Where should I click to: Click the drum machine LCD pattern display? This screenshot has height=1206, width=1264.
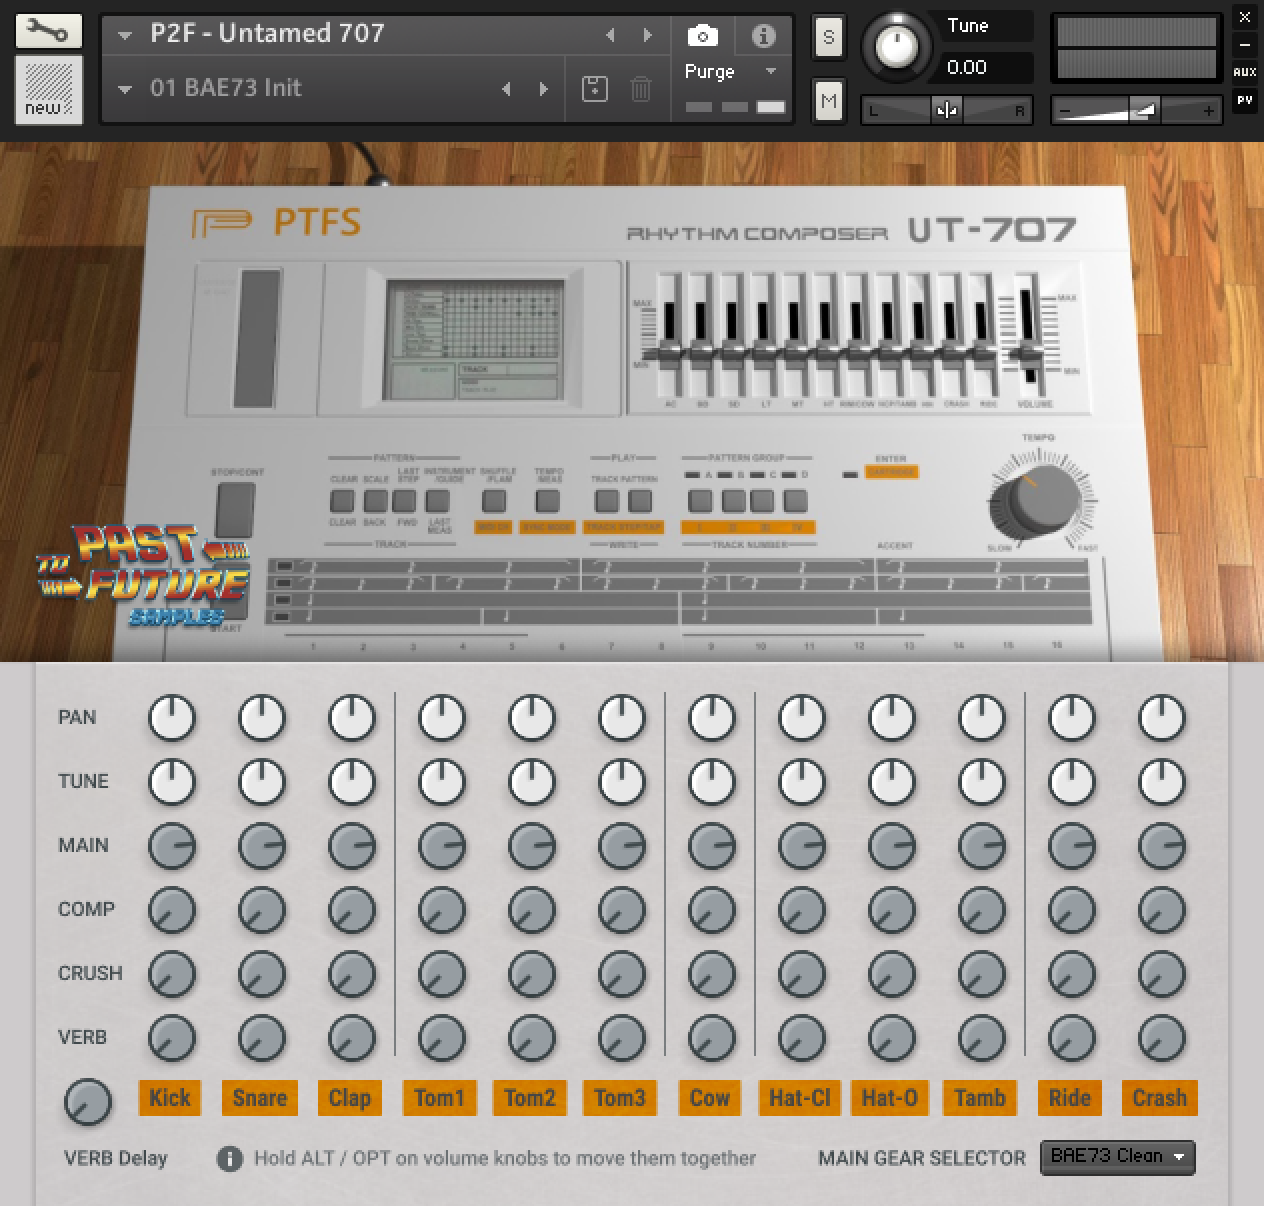point(474,340)
